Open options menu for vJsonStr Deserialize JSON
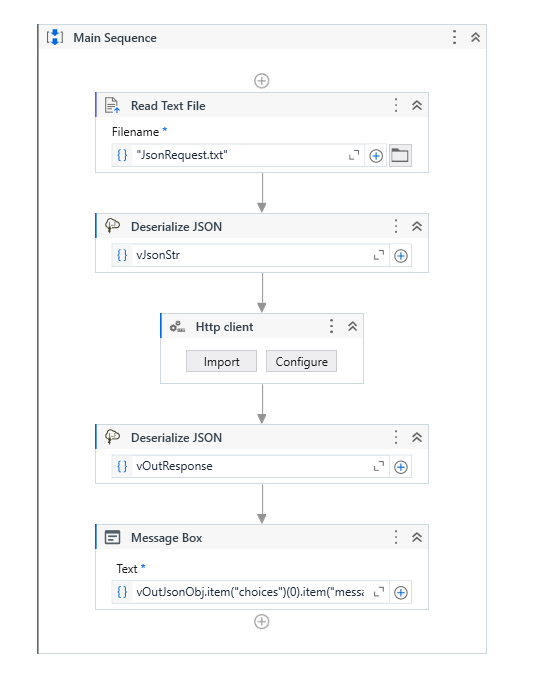 396,226
